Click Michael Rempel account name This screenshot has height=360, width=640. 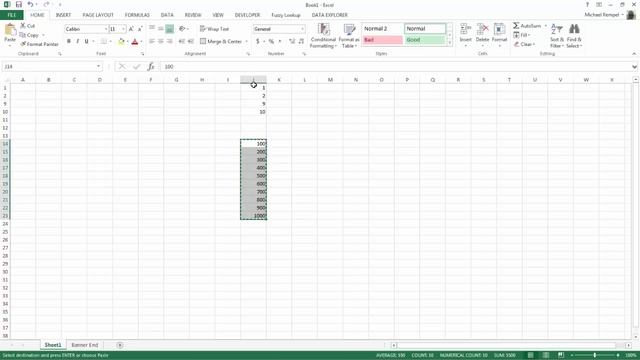point(602,15)
